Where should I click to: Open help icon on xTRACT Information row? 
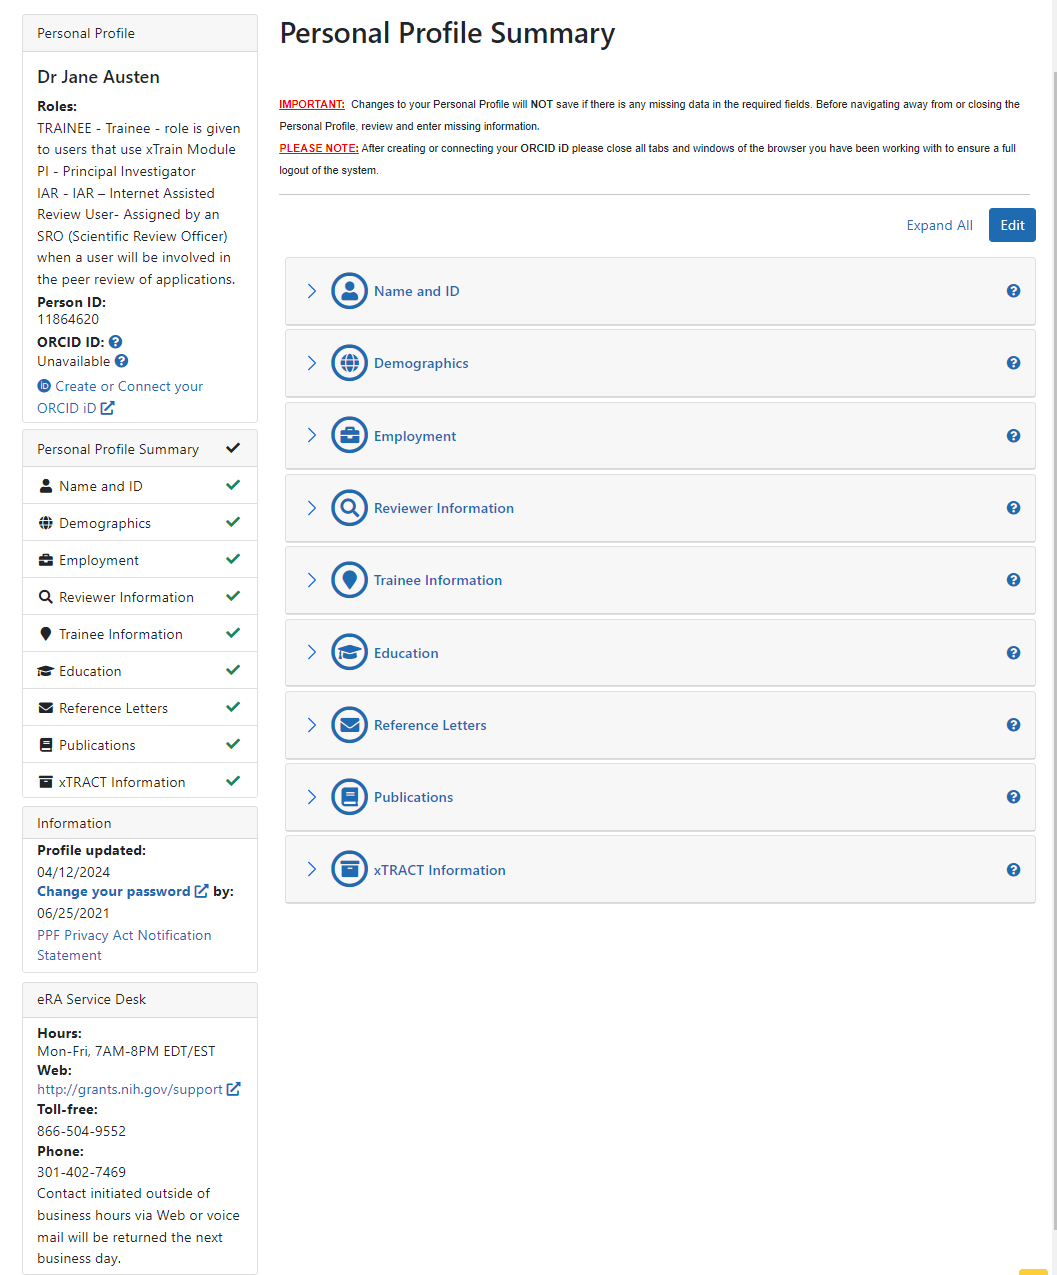[1013, 870]
